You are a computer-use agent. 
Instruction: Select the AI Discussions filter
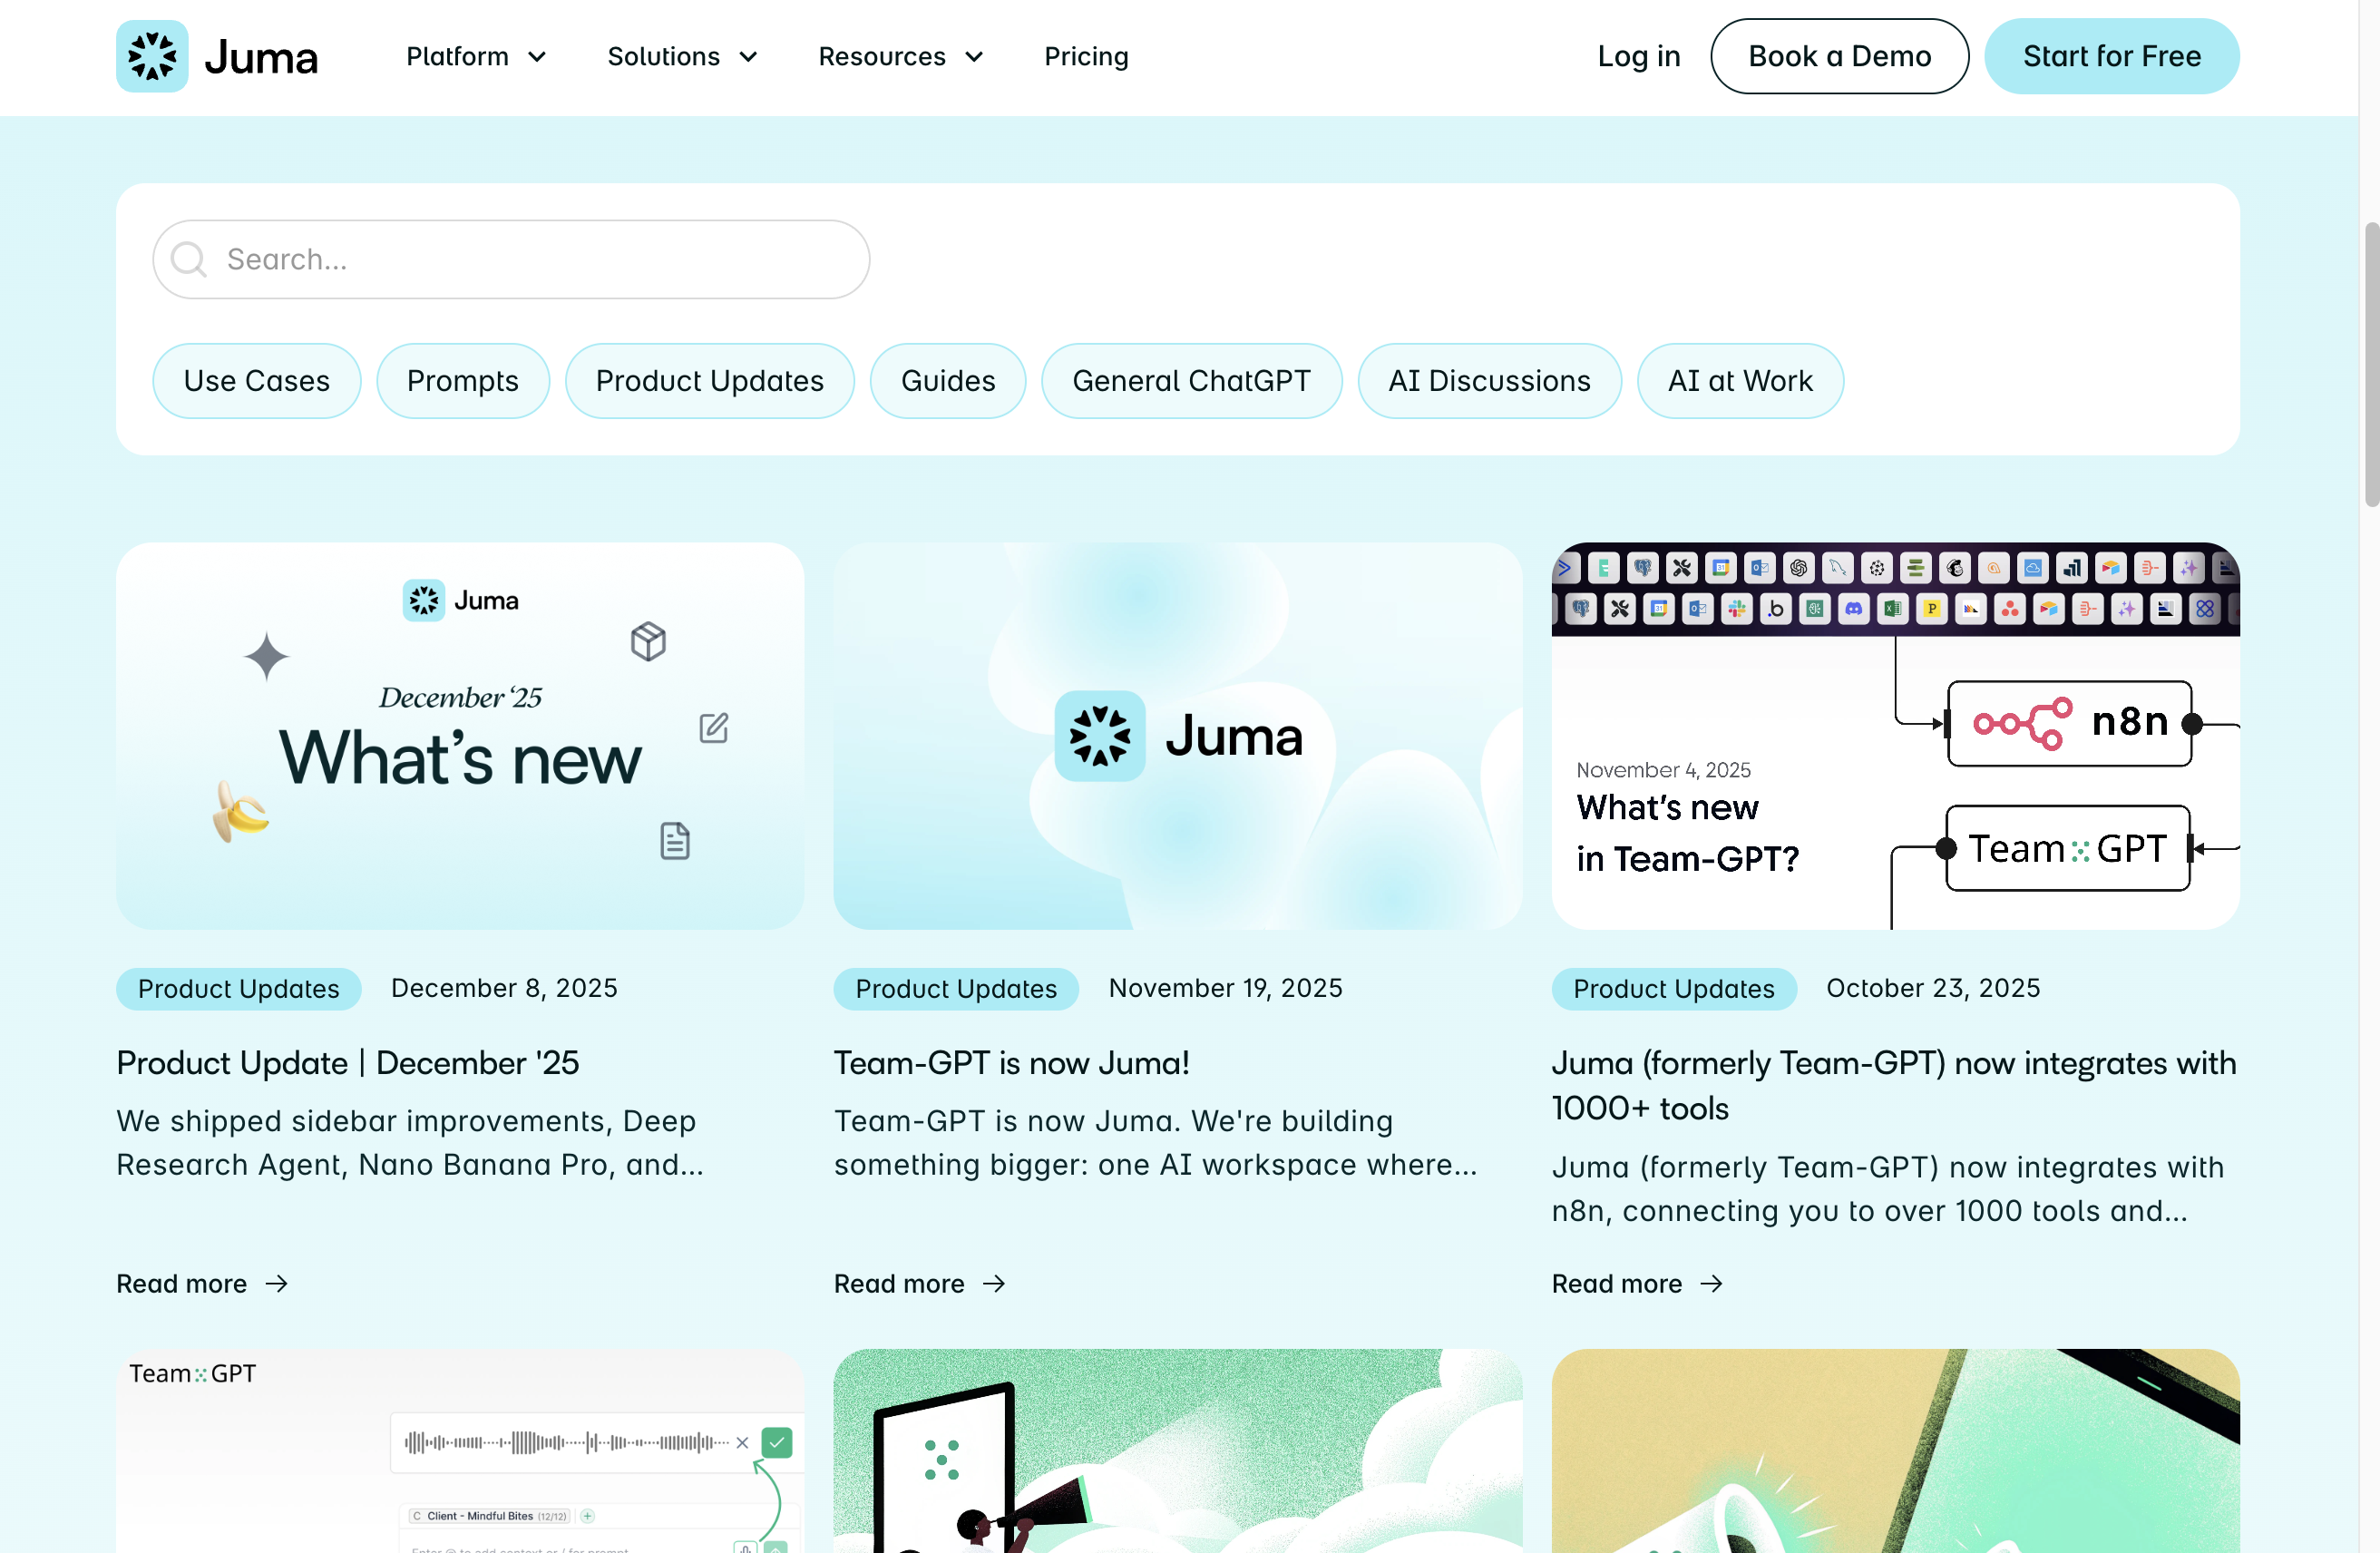(1488, 381)
